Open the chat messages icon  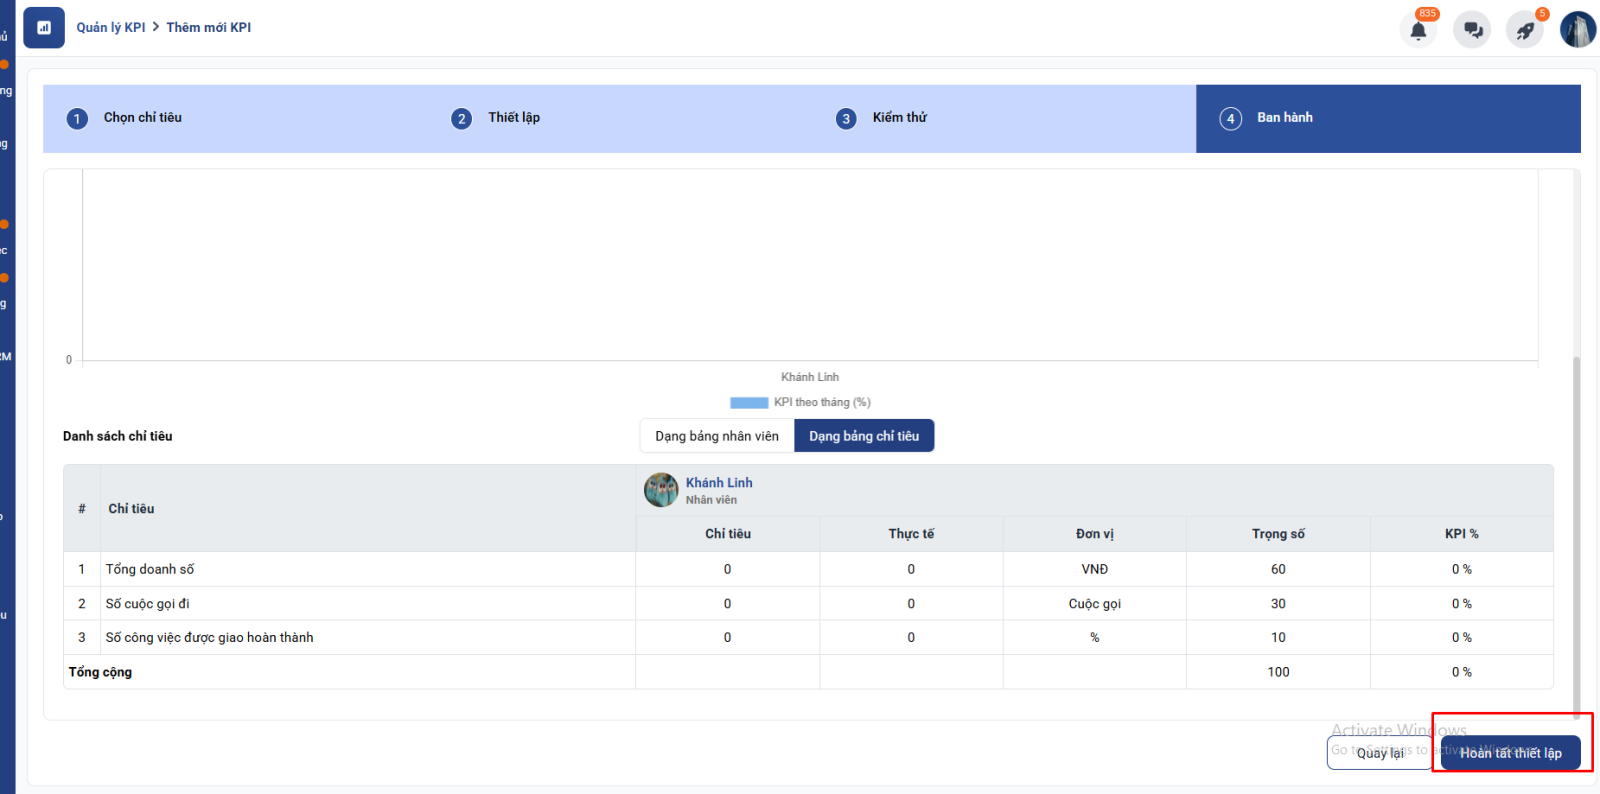coord(1472,30)
